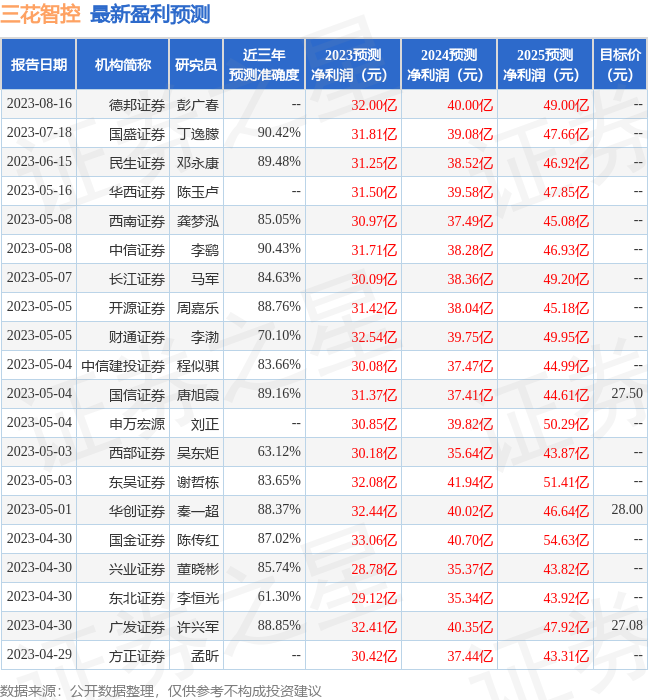This screenshot has width=648, height=700.
Task: Select the 机构简称 column header
Action: [x=123, y=64]
